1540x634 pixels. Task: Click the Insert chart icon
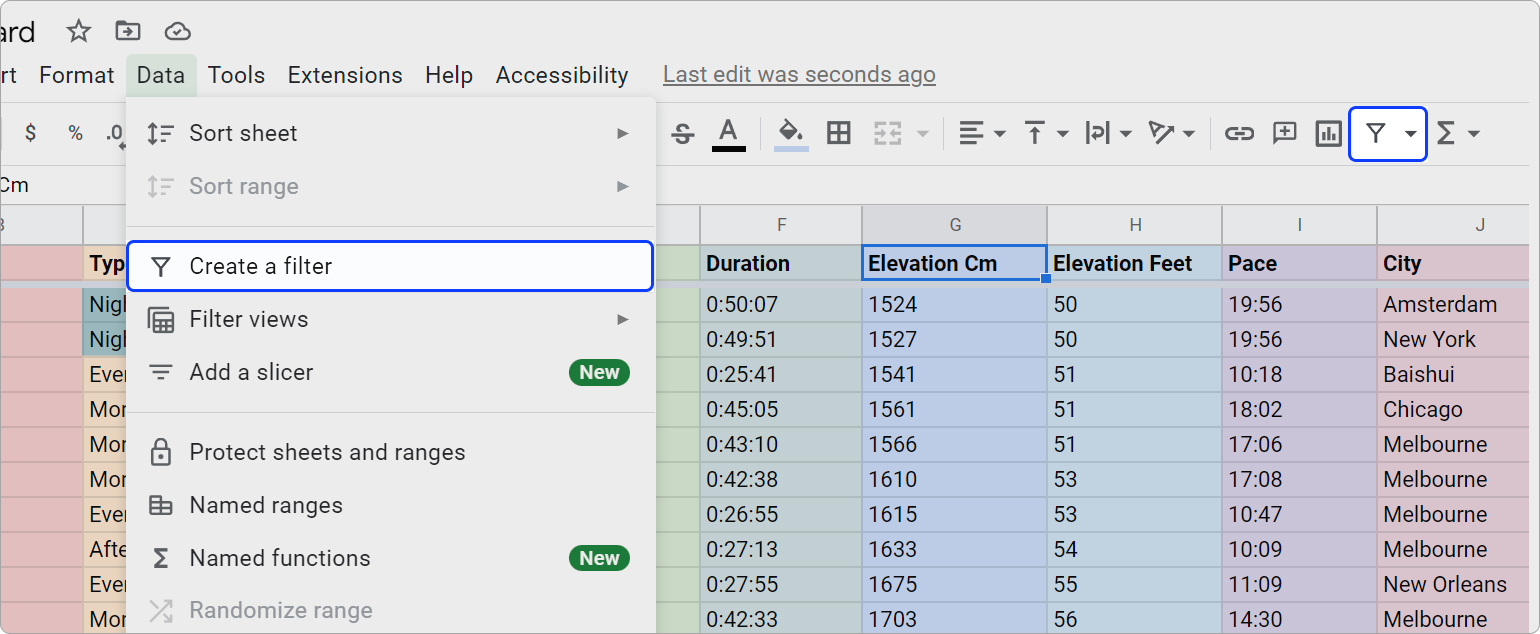1328,132
